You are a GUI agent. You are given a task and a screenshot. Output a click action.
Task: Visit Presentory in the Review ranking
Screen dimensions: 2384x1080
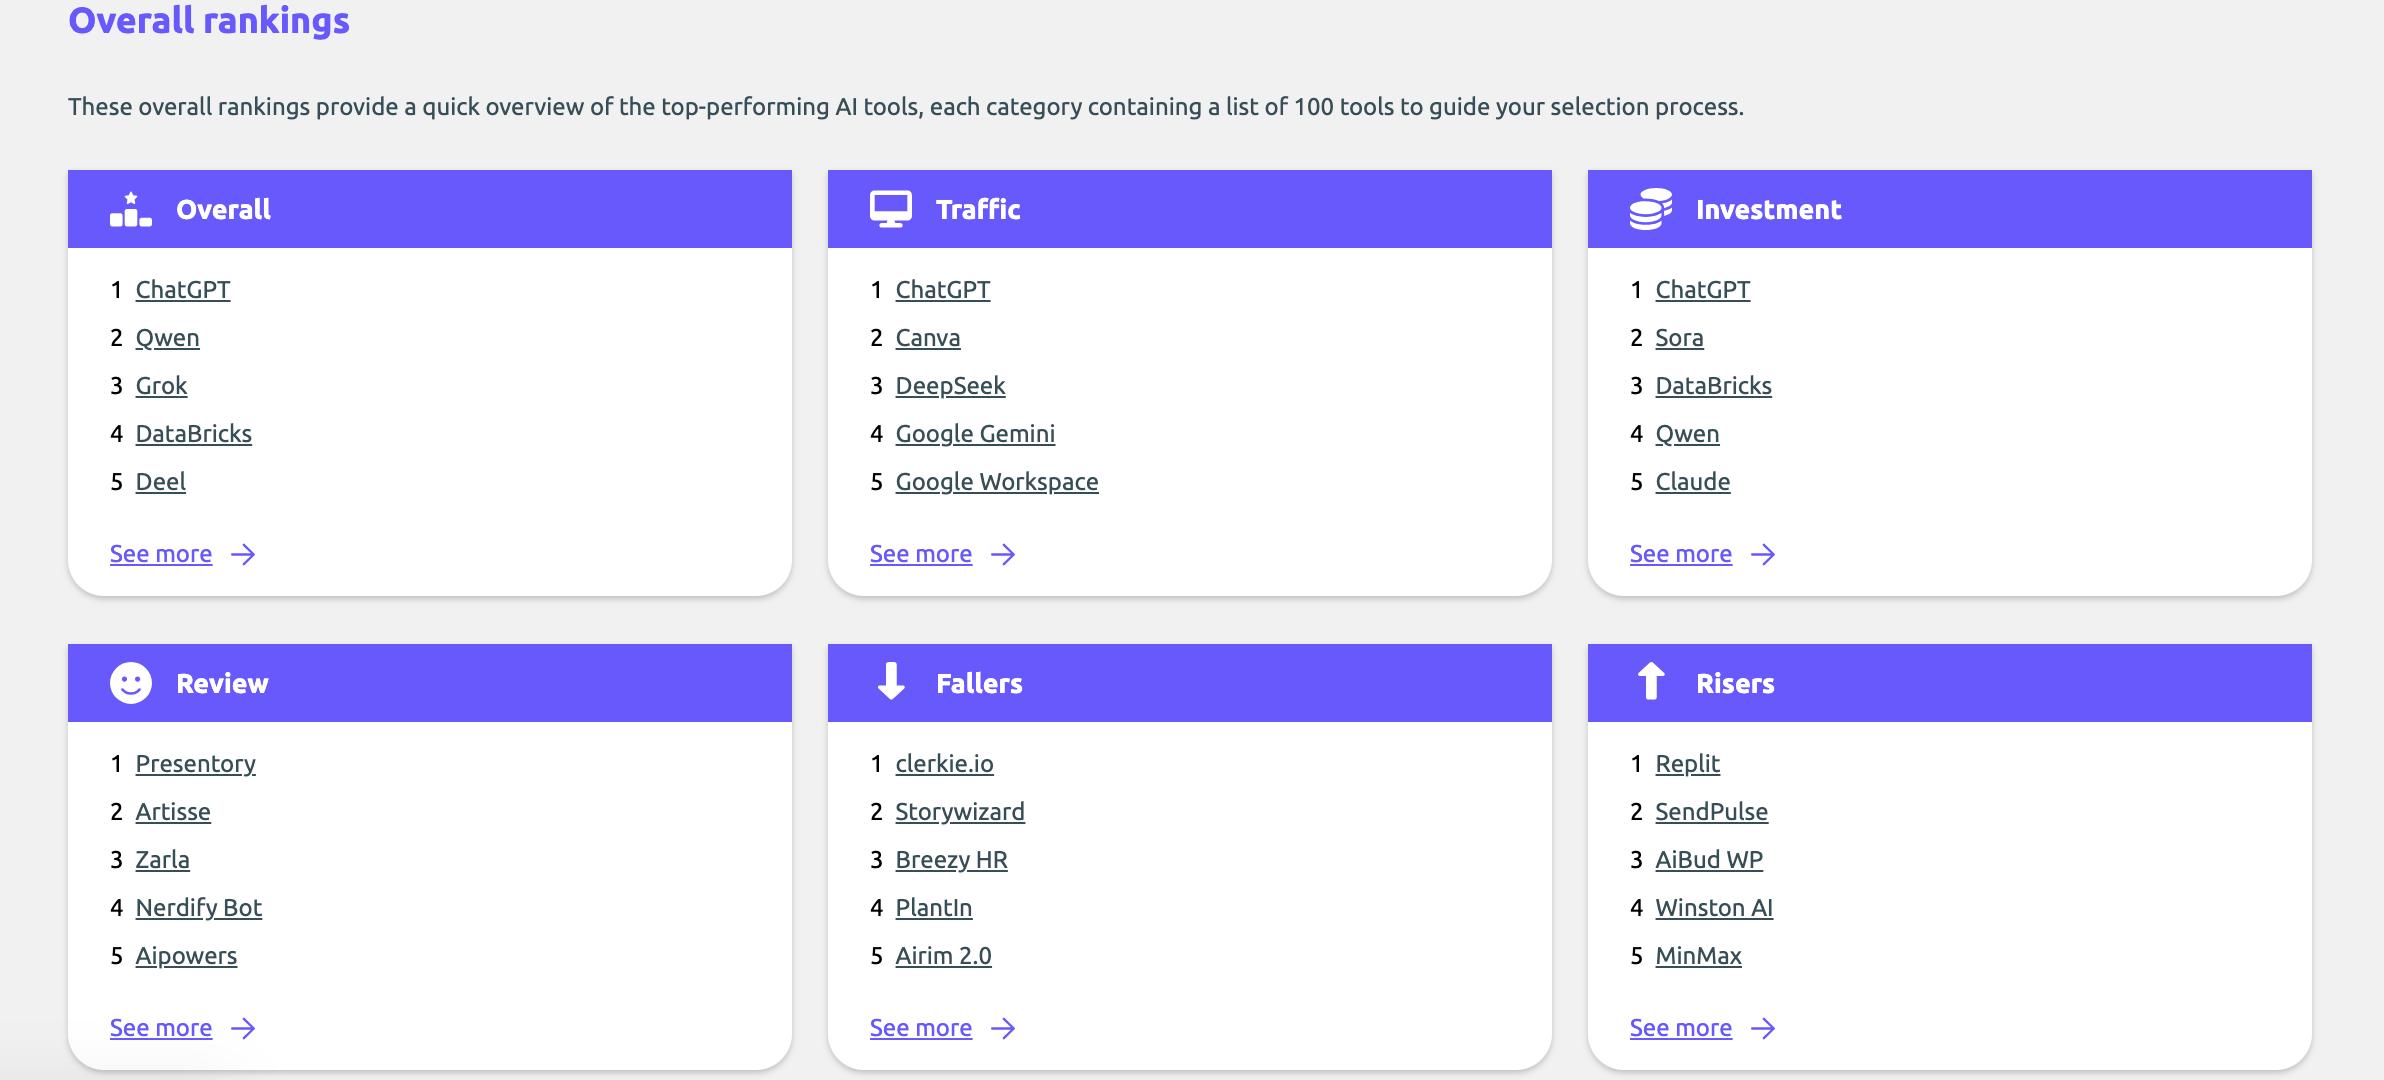[195, 764]
